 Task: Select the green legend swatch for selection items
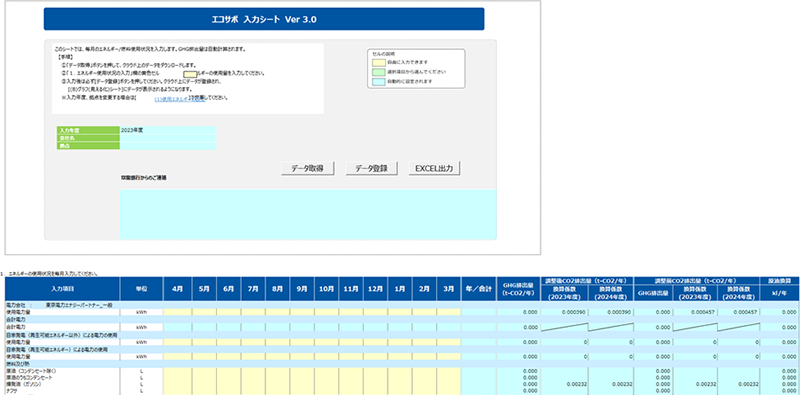point(378,72)
